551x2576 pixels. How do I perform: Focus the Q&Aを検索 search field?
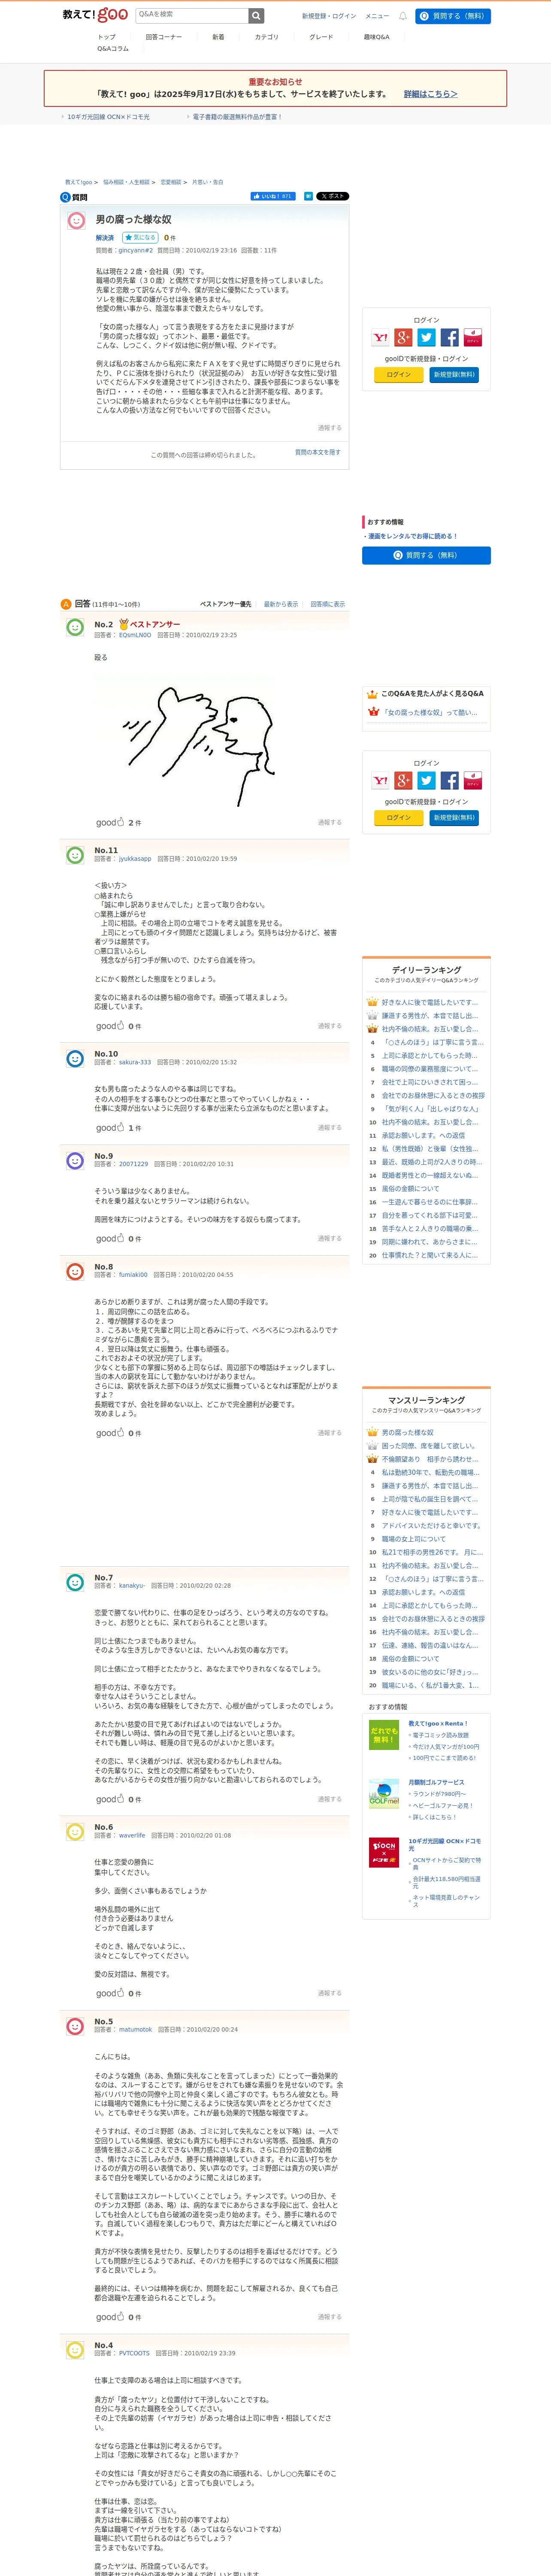point(192,15)
